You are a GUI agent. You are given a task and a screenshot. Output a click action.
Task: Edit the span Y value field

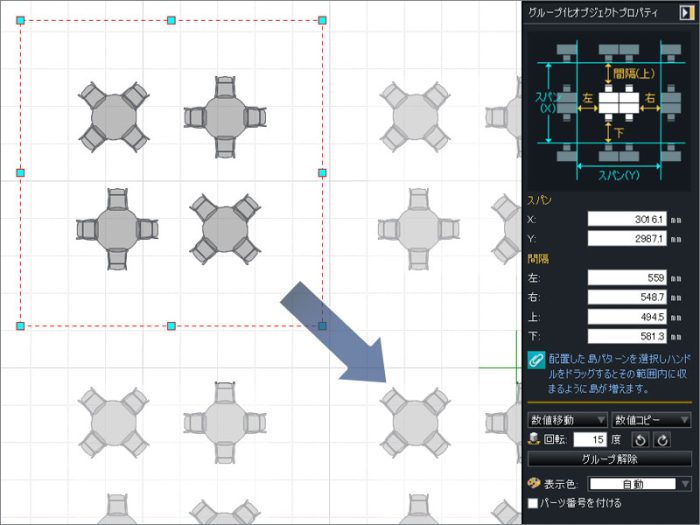click(x=627, y=238)
